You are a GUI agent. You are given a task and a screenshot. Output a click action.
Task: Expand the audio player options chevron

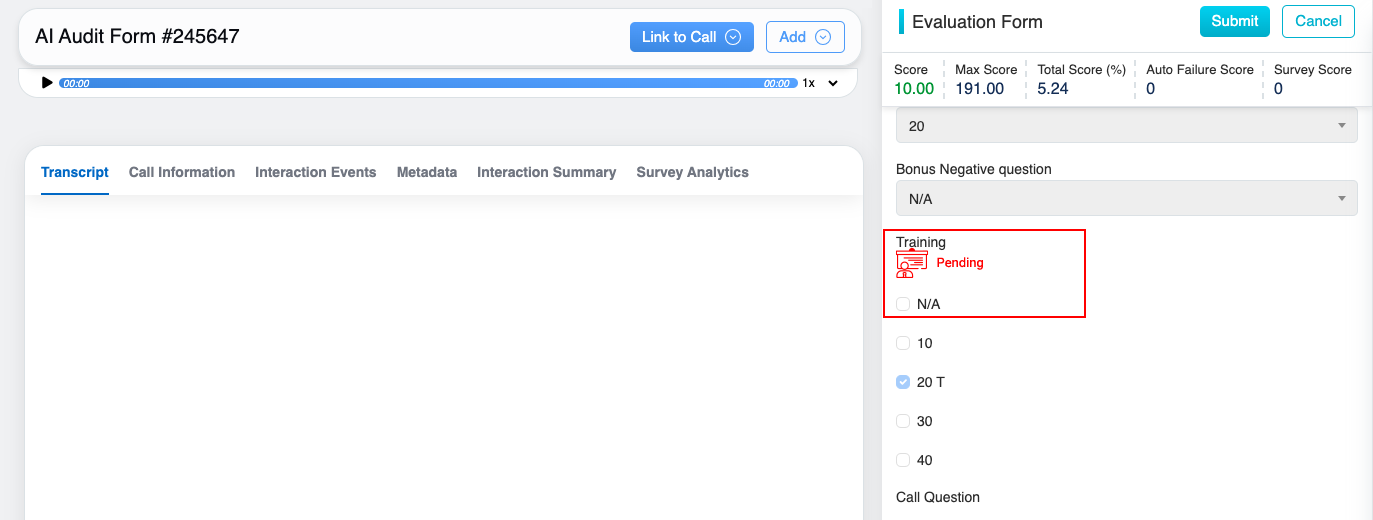tap(833, 83)
